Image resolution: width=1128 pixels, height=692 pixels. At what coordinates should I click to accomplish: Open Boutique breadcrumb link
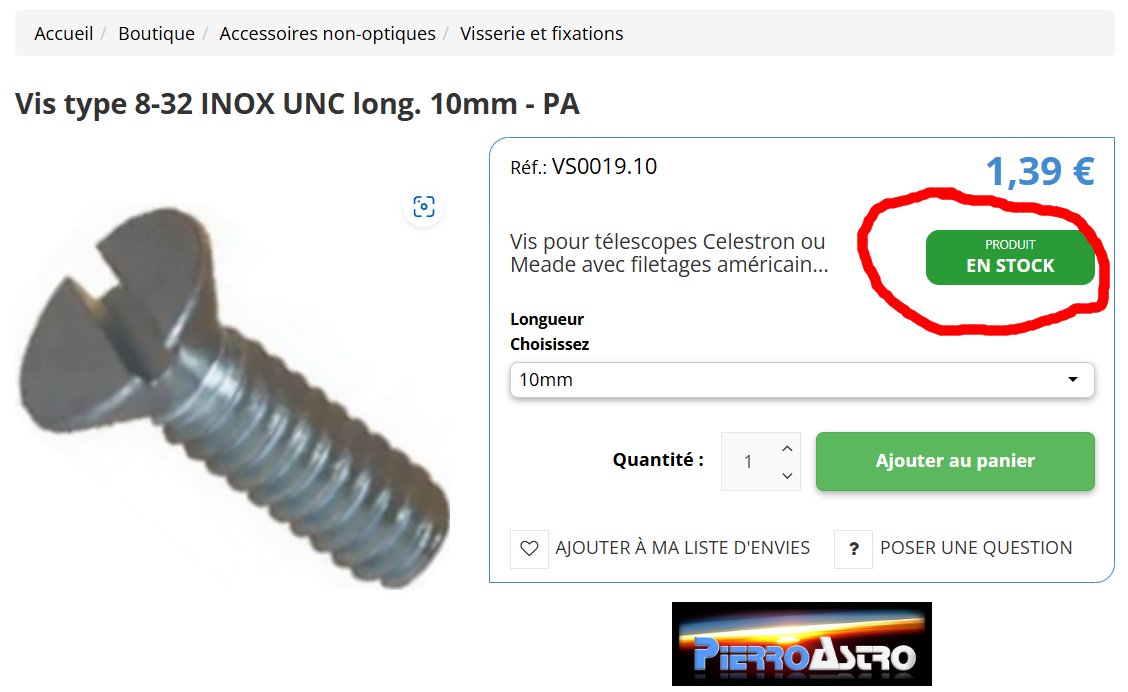pyautogui.click(x=156, y=34)
